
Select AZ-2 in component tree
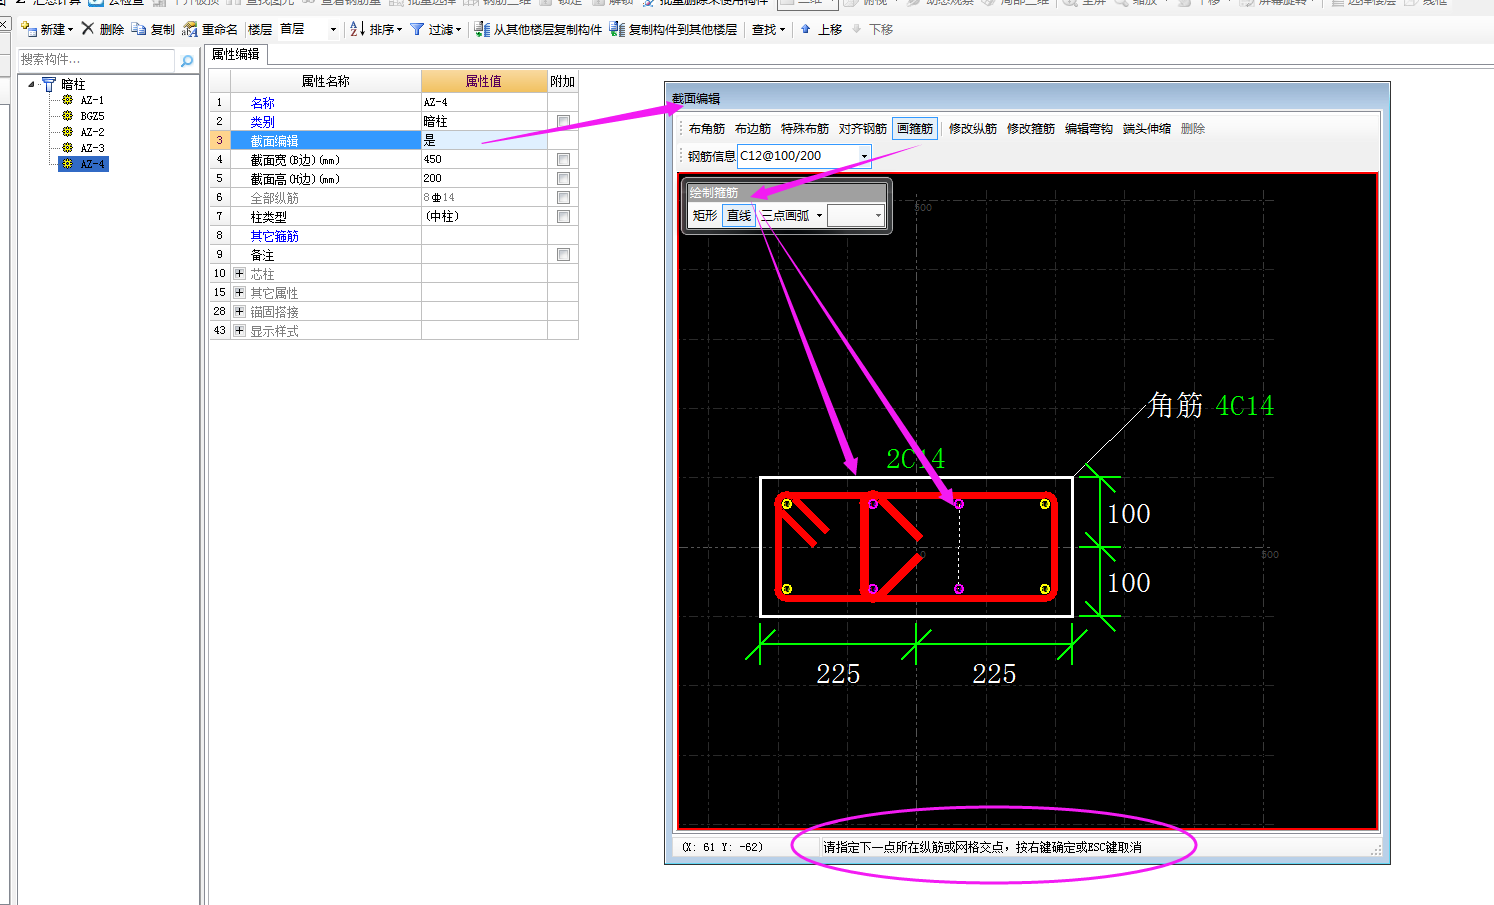click(92, 132)
